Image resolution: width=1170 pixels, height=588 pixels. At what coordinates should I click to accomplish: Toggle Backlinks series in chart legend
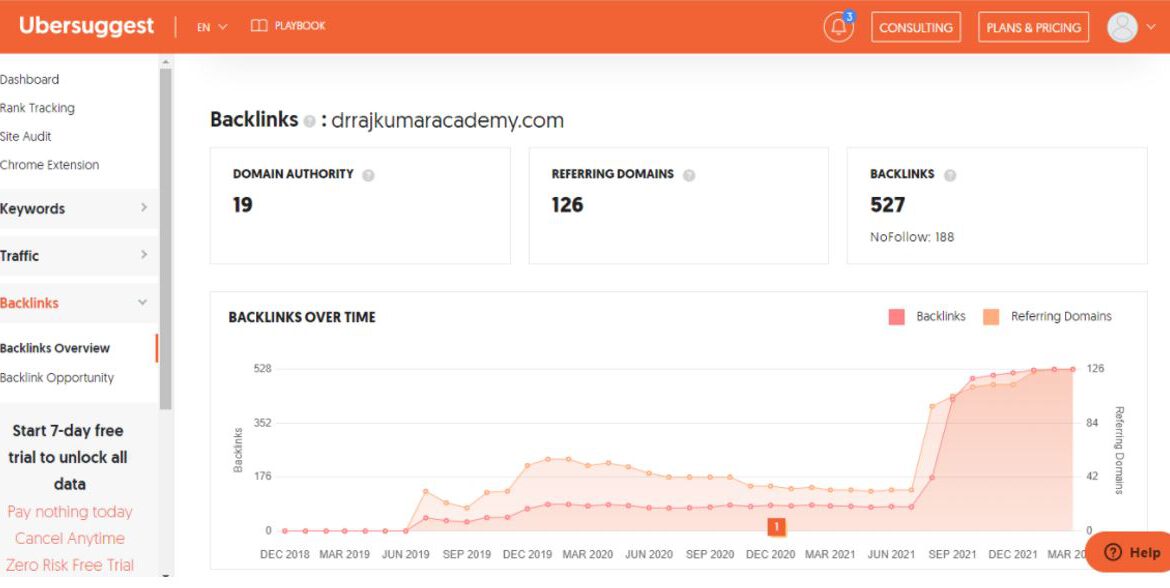pos(896,317)
